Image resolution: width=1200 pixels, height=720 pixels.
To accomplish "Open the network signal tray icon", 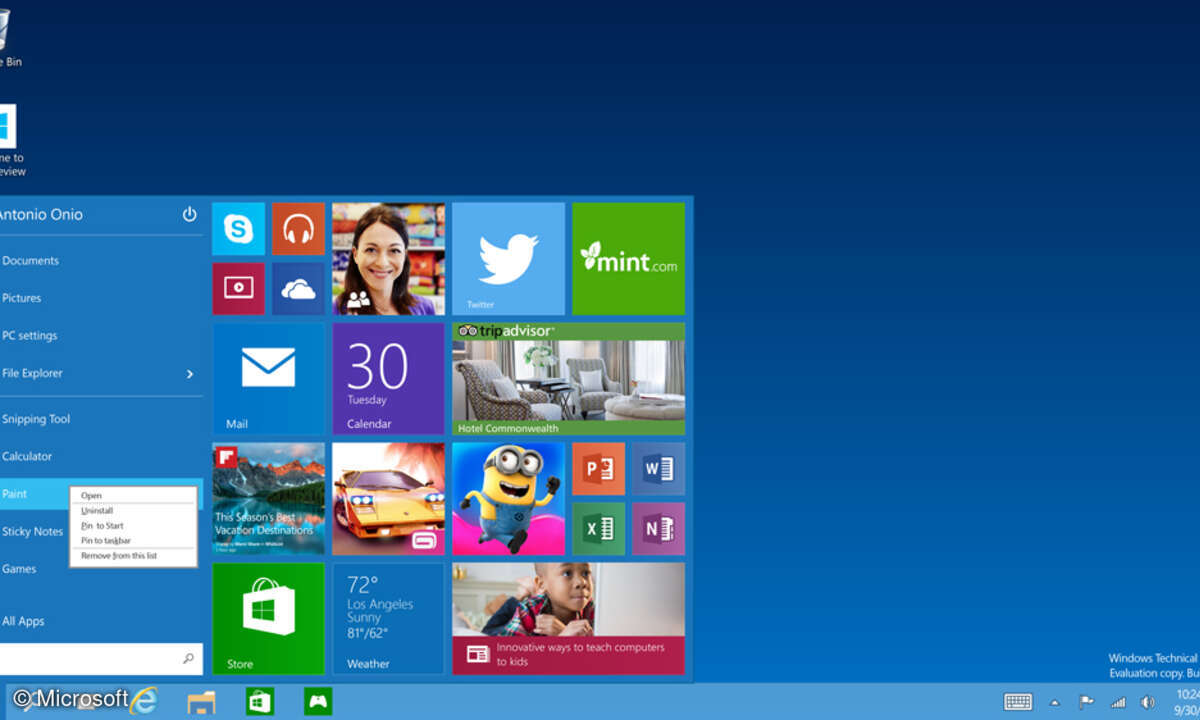I will 1118,702.
